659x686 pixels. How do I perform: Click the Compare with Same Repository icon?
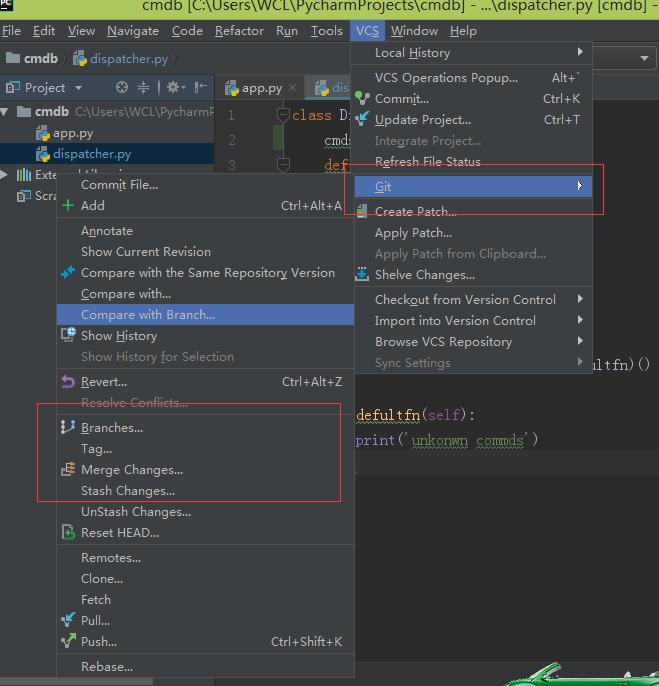pos(68,273)
